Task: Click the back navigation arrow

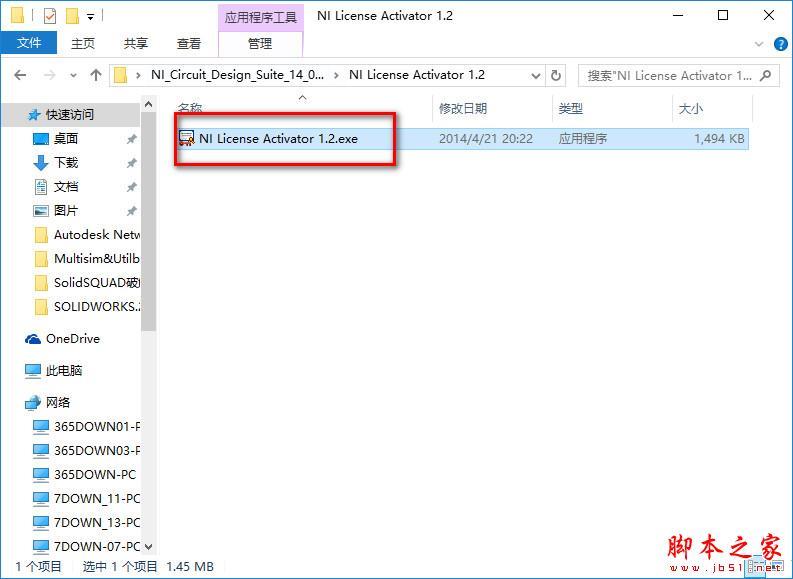Action: 20,75
